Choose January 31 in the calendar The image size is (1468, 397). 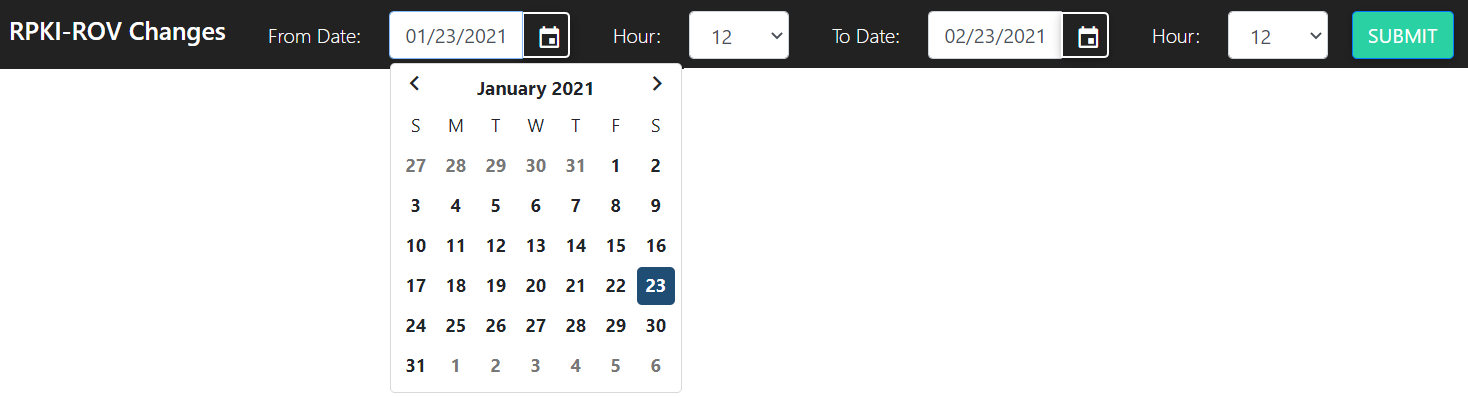pos(416,366)
